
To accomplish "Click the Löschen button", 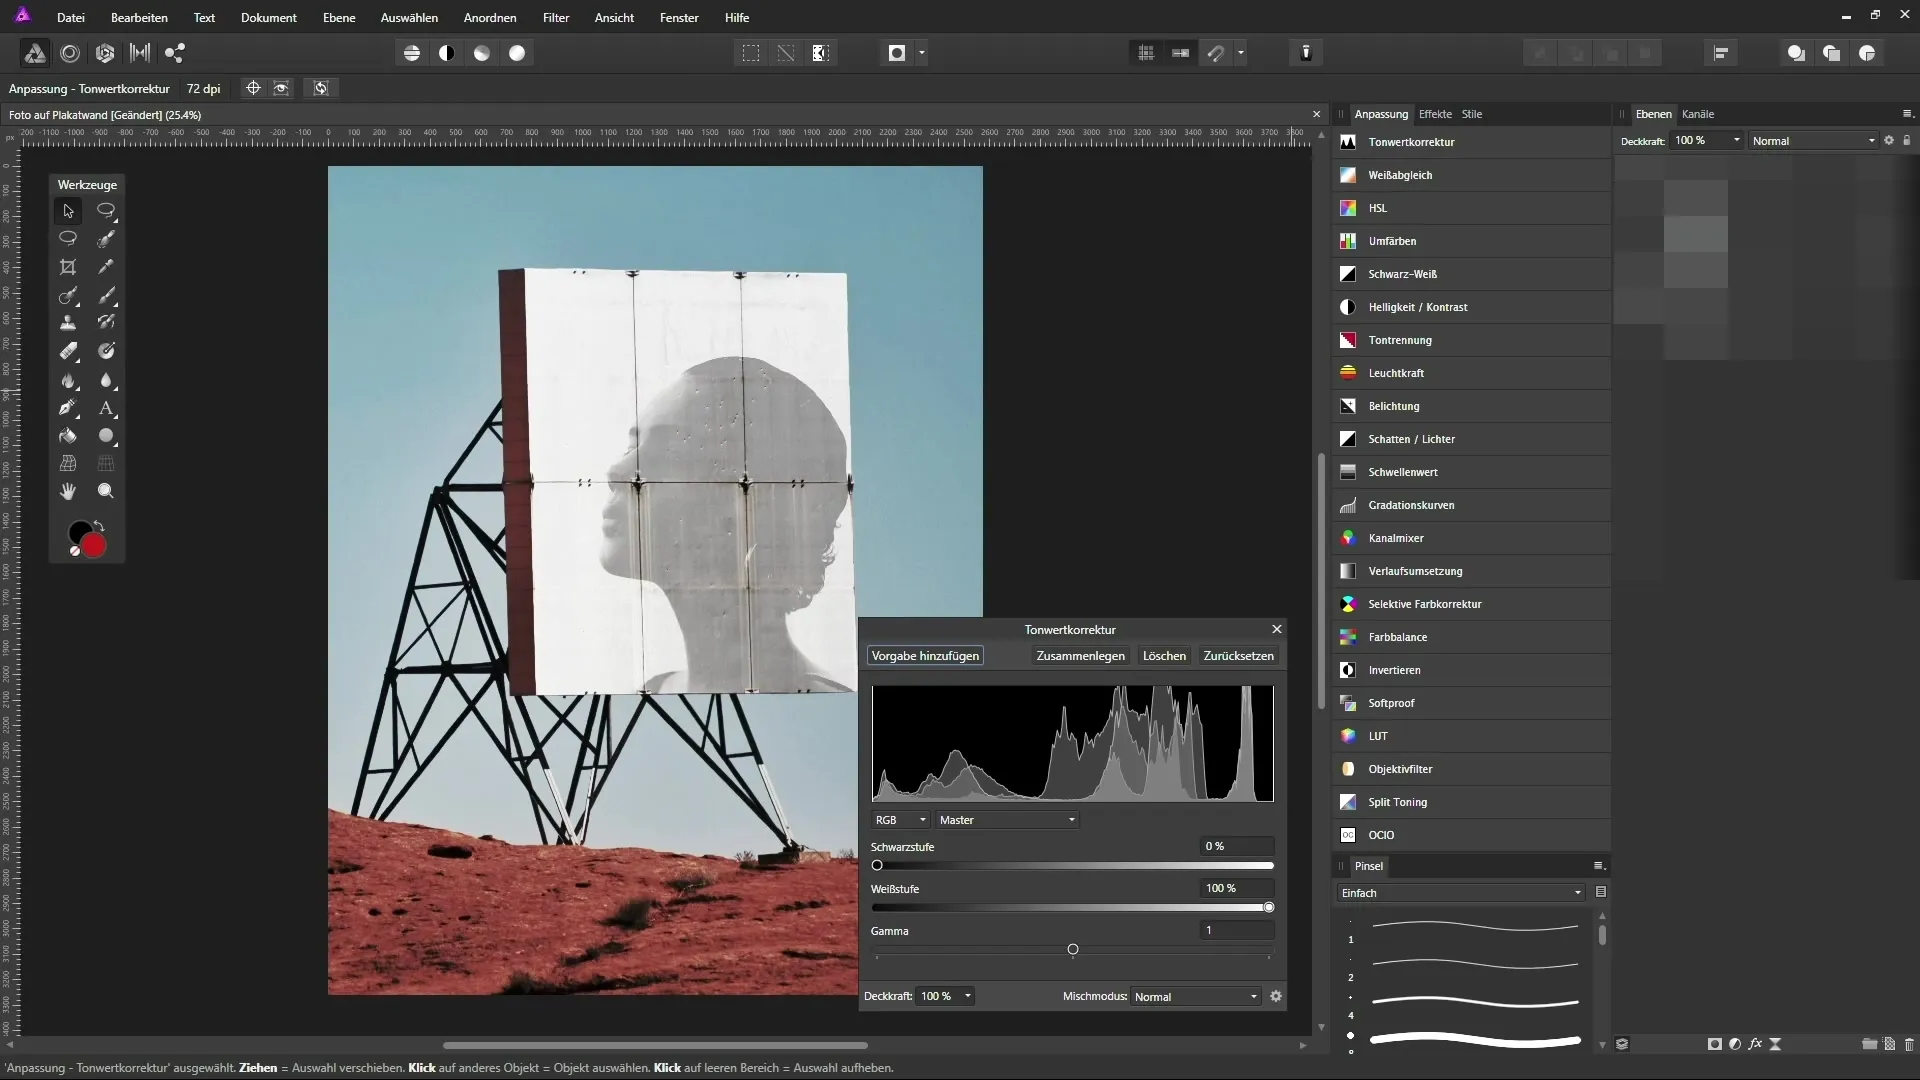I will [1164, 656].
